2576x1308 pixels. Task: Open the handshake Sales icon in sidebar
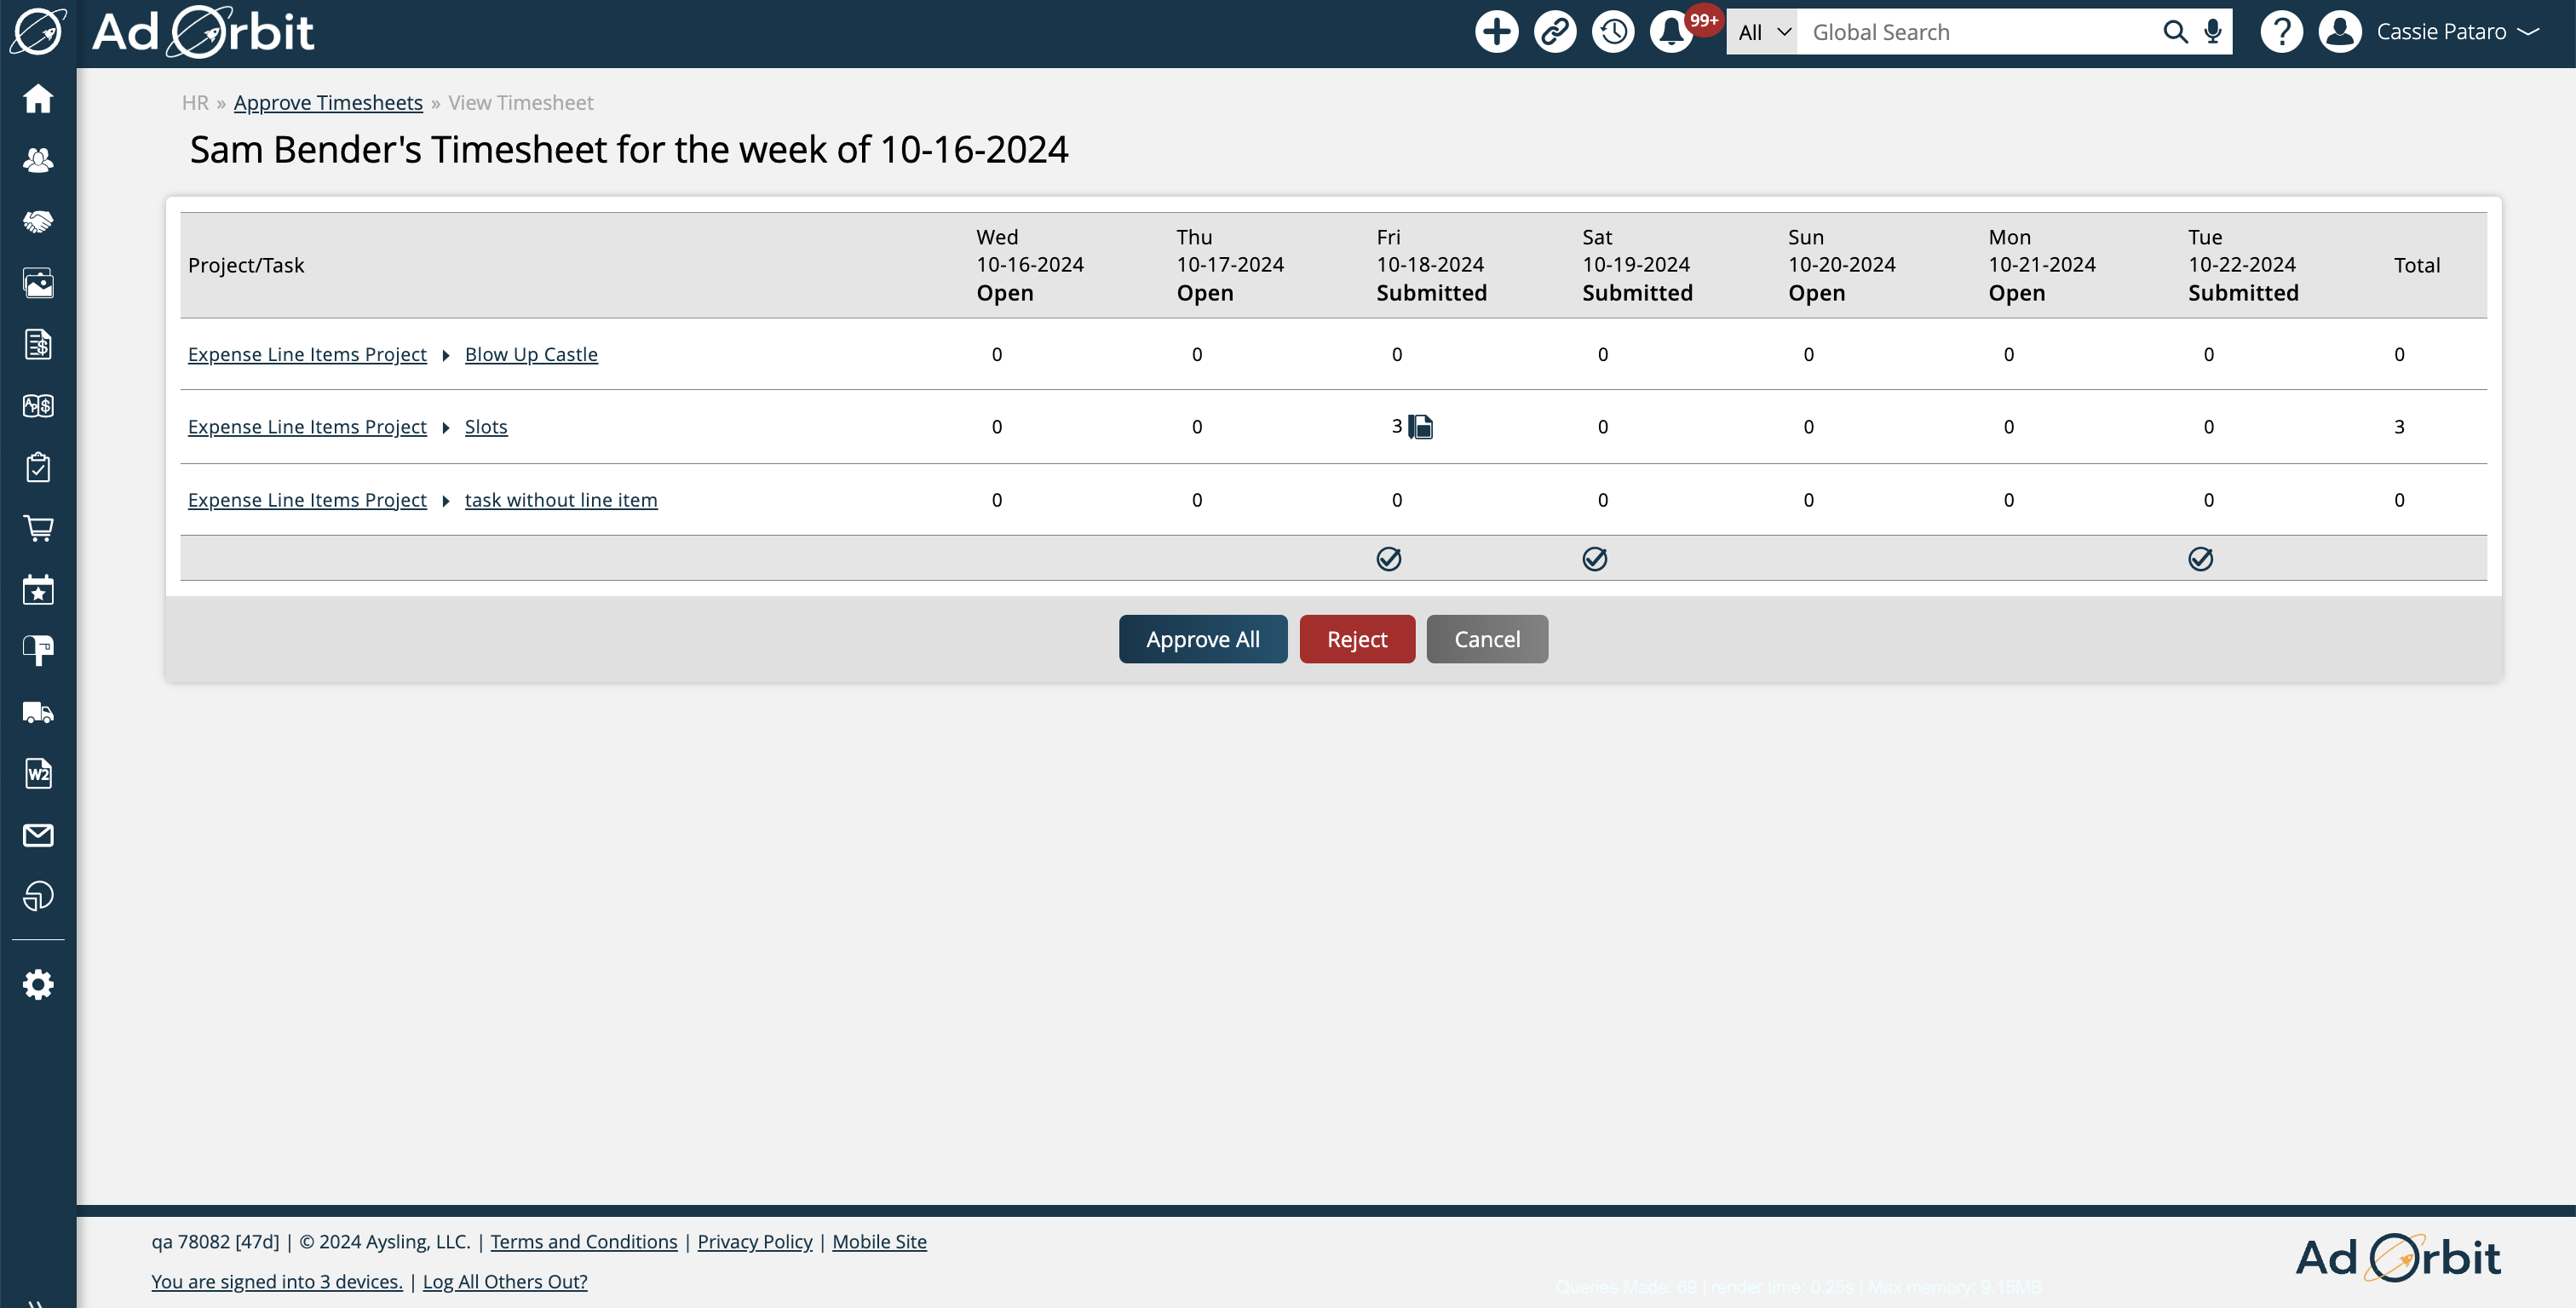click(38, 221)
